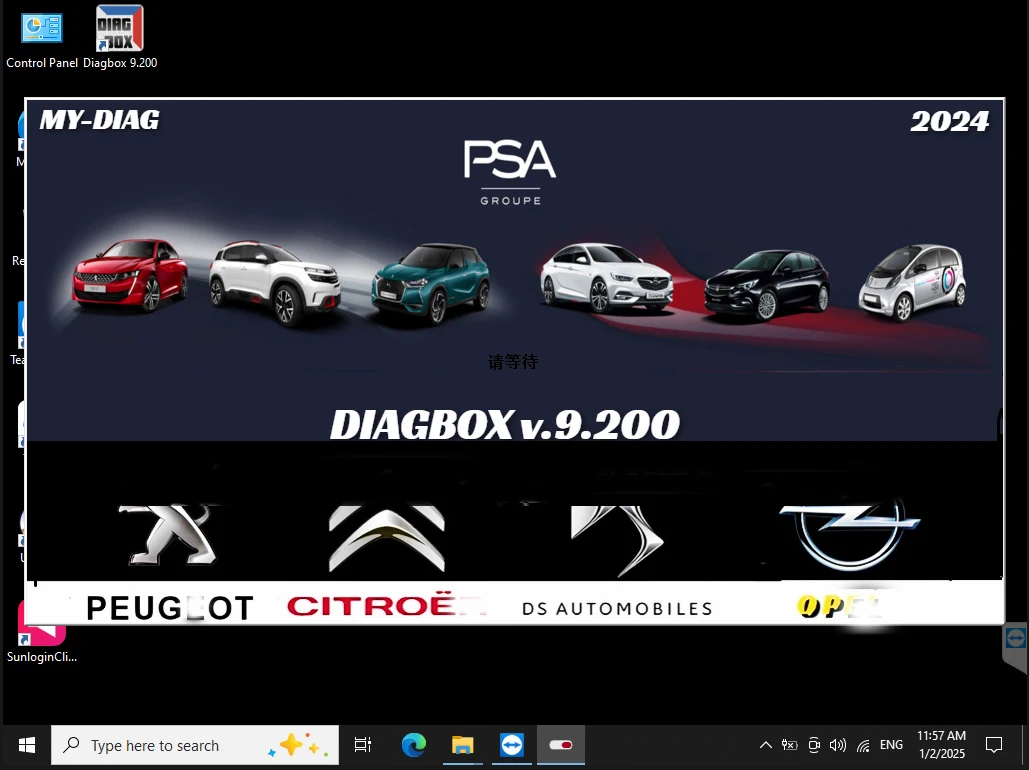Open the Meet Now tray icon
Image resolution: width=1029 pixels, height=770 pixels.
pos(814,745)
